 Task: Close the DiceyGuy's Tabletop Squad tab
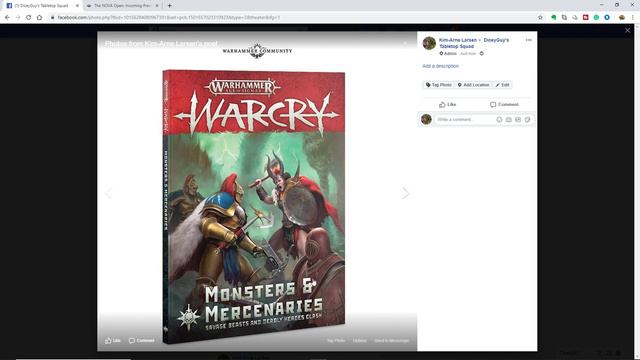pos(77,6)
